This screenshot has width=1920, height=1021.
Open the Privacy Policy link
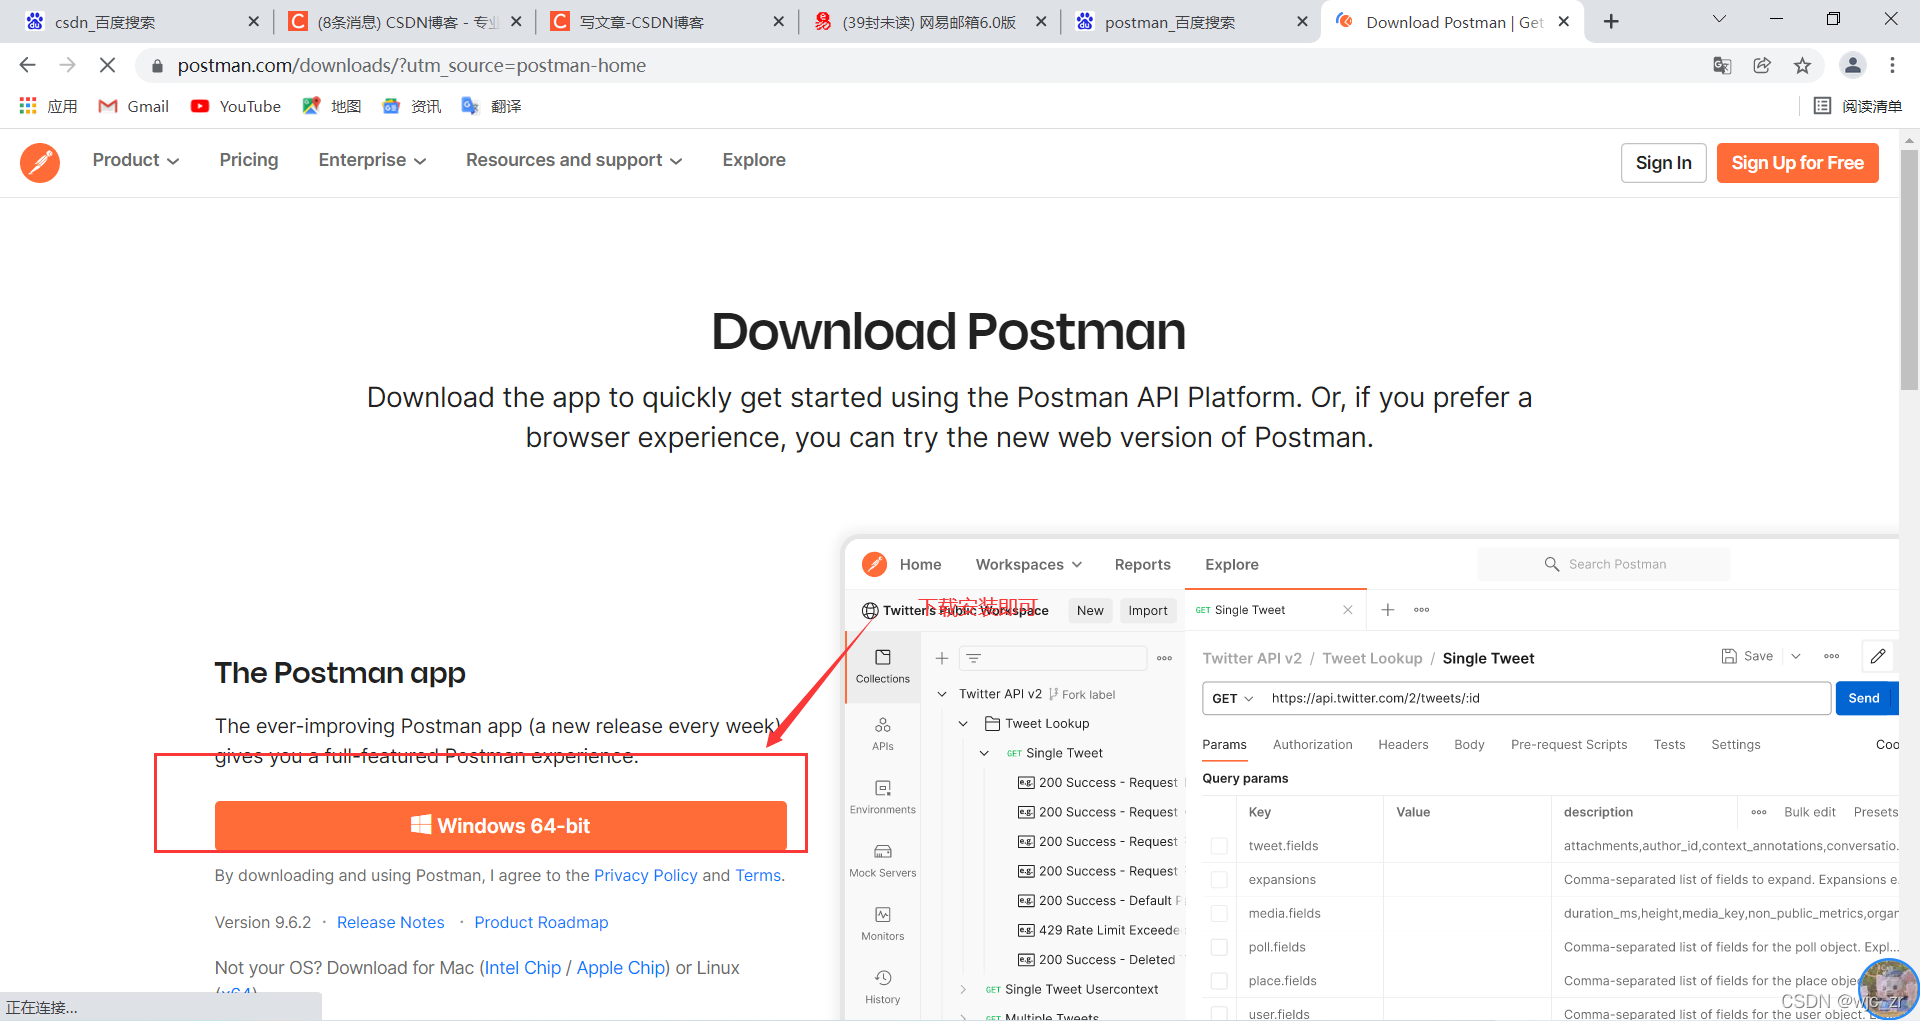pos(646,875)
